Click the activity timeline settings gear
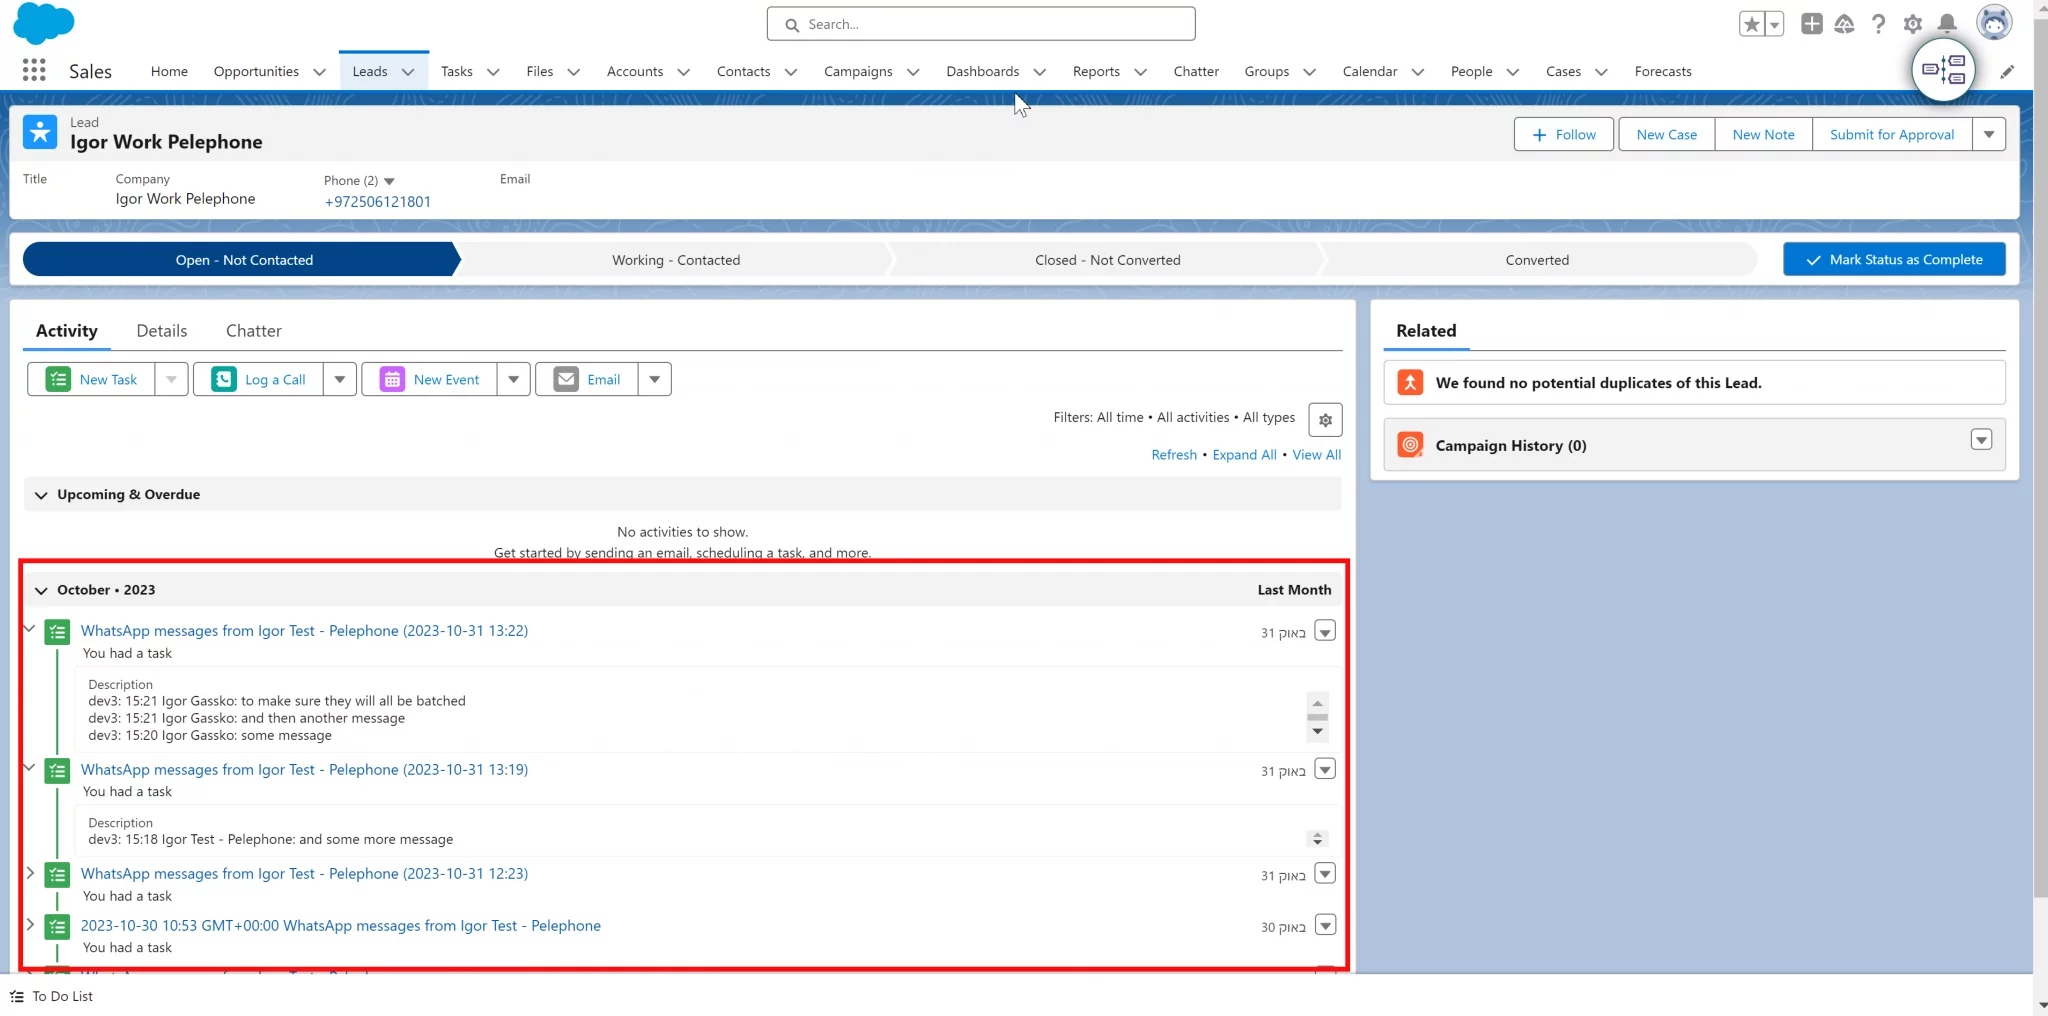 [1325, 420]
